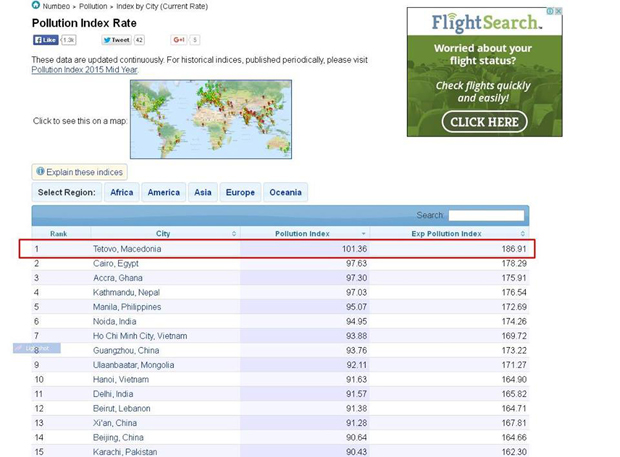620x457 pixels.
Task: Sort by the Pollution Index column header
Action: [x=302, y=234]
